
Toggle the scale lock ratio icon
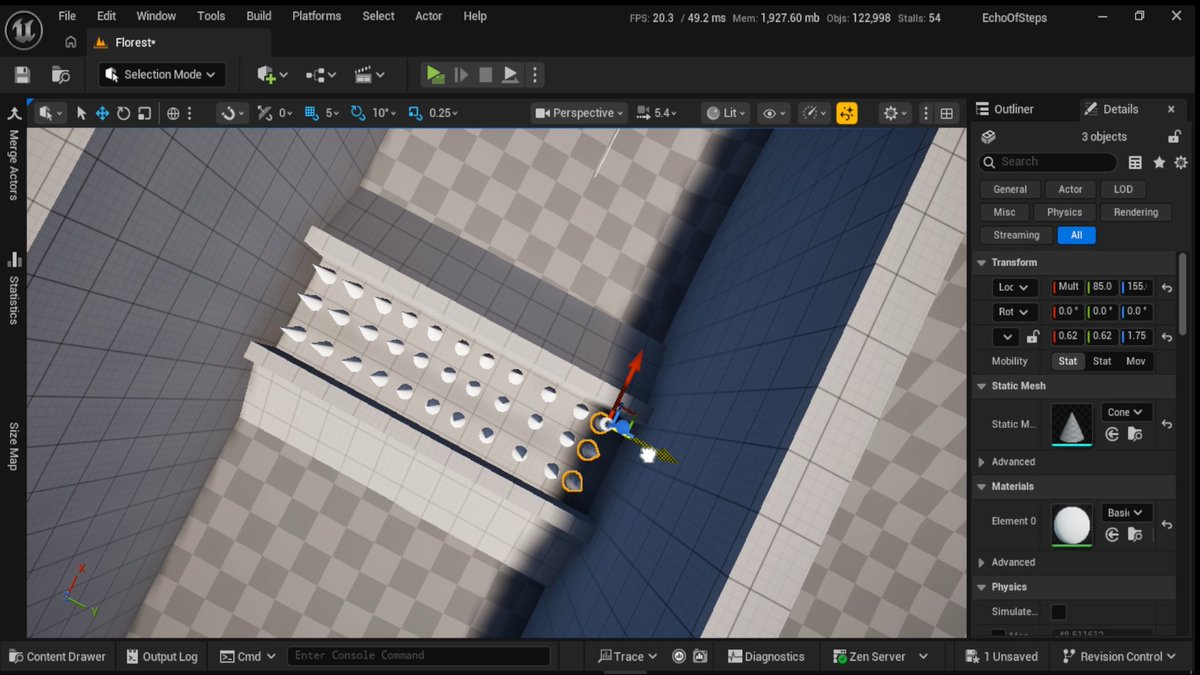pos(1032,337)
